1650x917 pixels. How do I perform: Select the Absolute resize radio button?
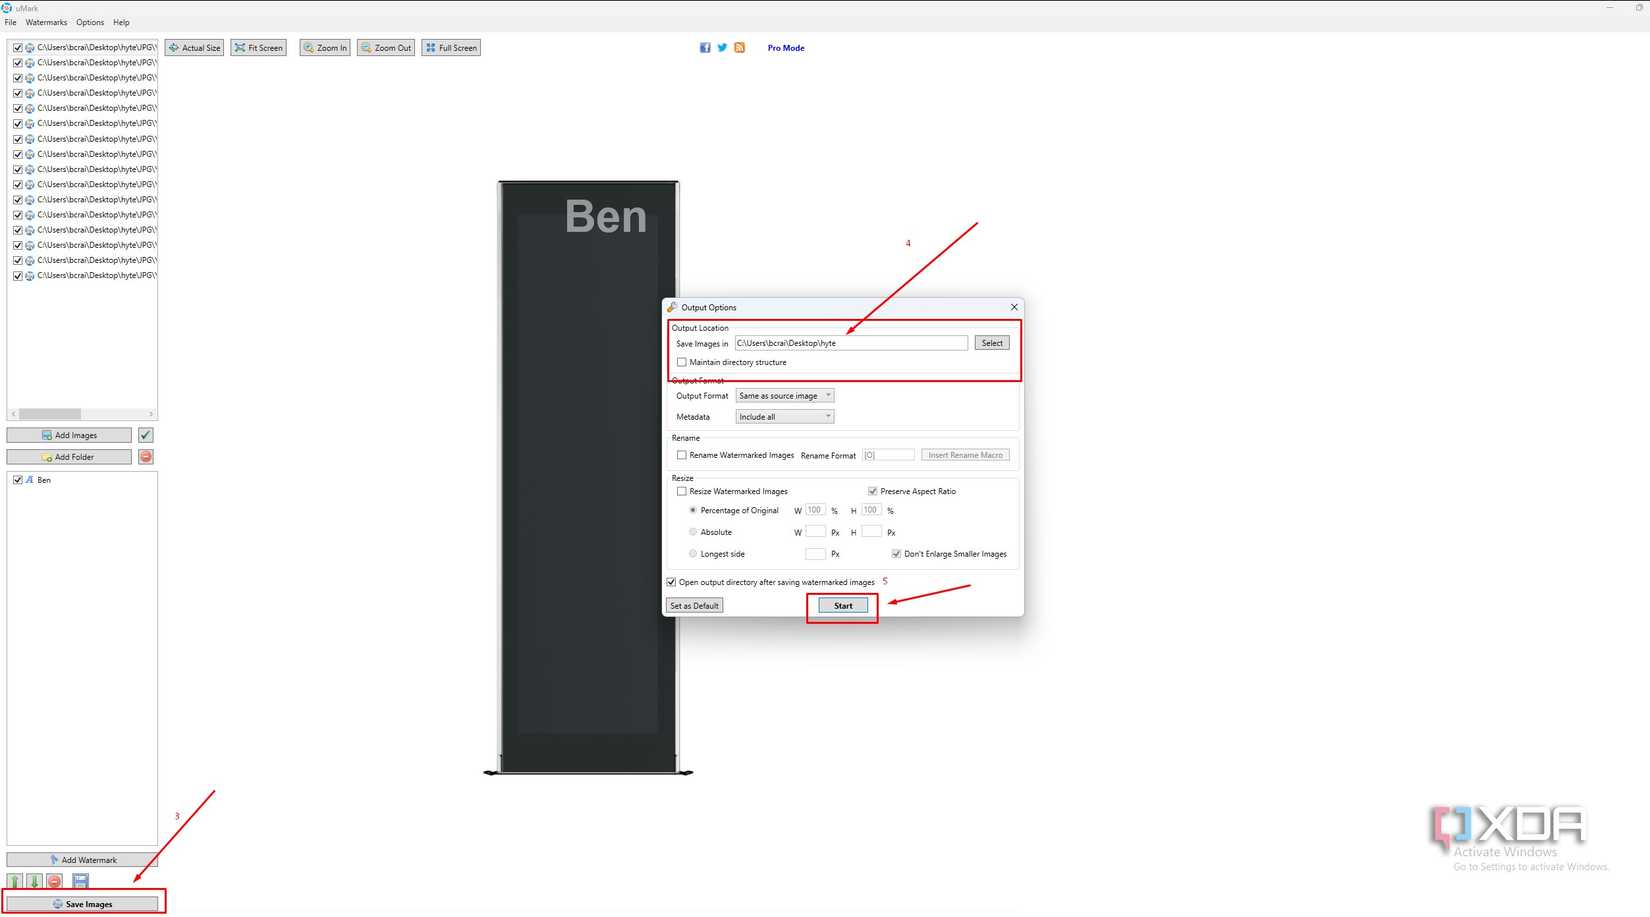click(x=693, y=532)
